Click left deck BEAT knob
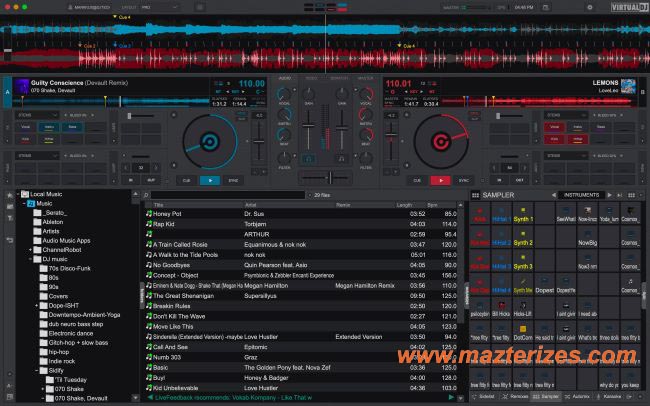Screen dimensions: 650x406 (284, 134)
